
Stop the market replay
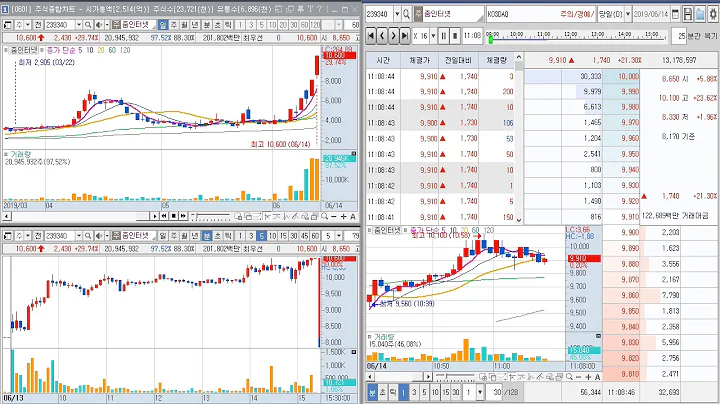455,35
